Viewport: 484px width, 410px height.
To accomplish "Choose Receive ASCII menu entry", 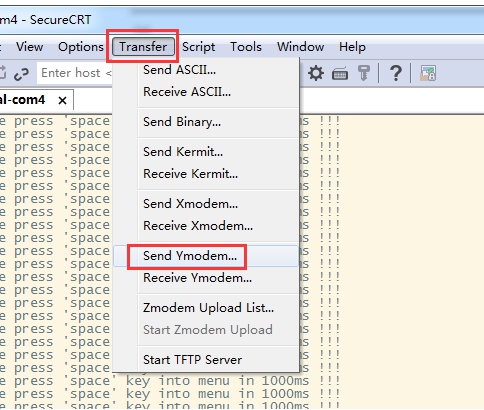I will tap(206, 92).
